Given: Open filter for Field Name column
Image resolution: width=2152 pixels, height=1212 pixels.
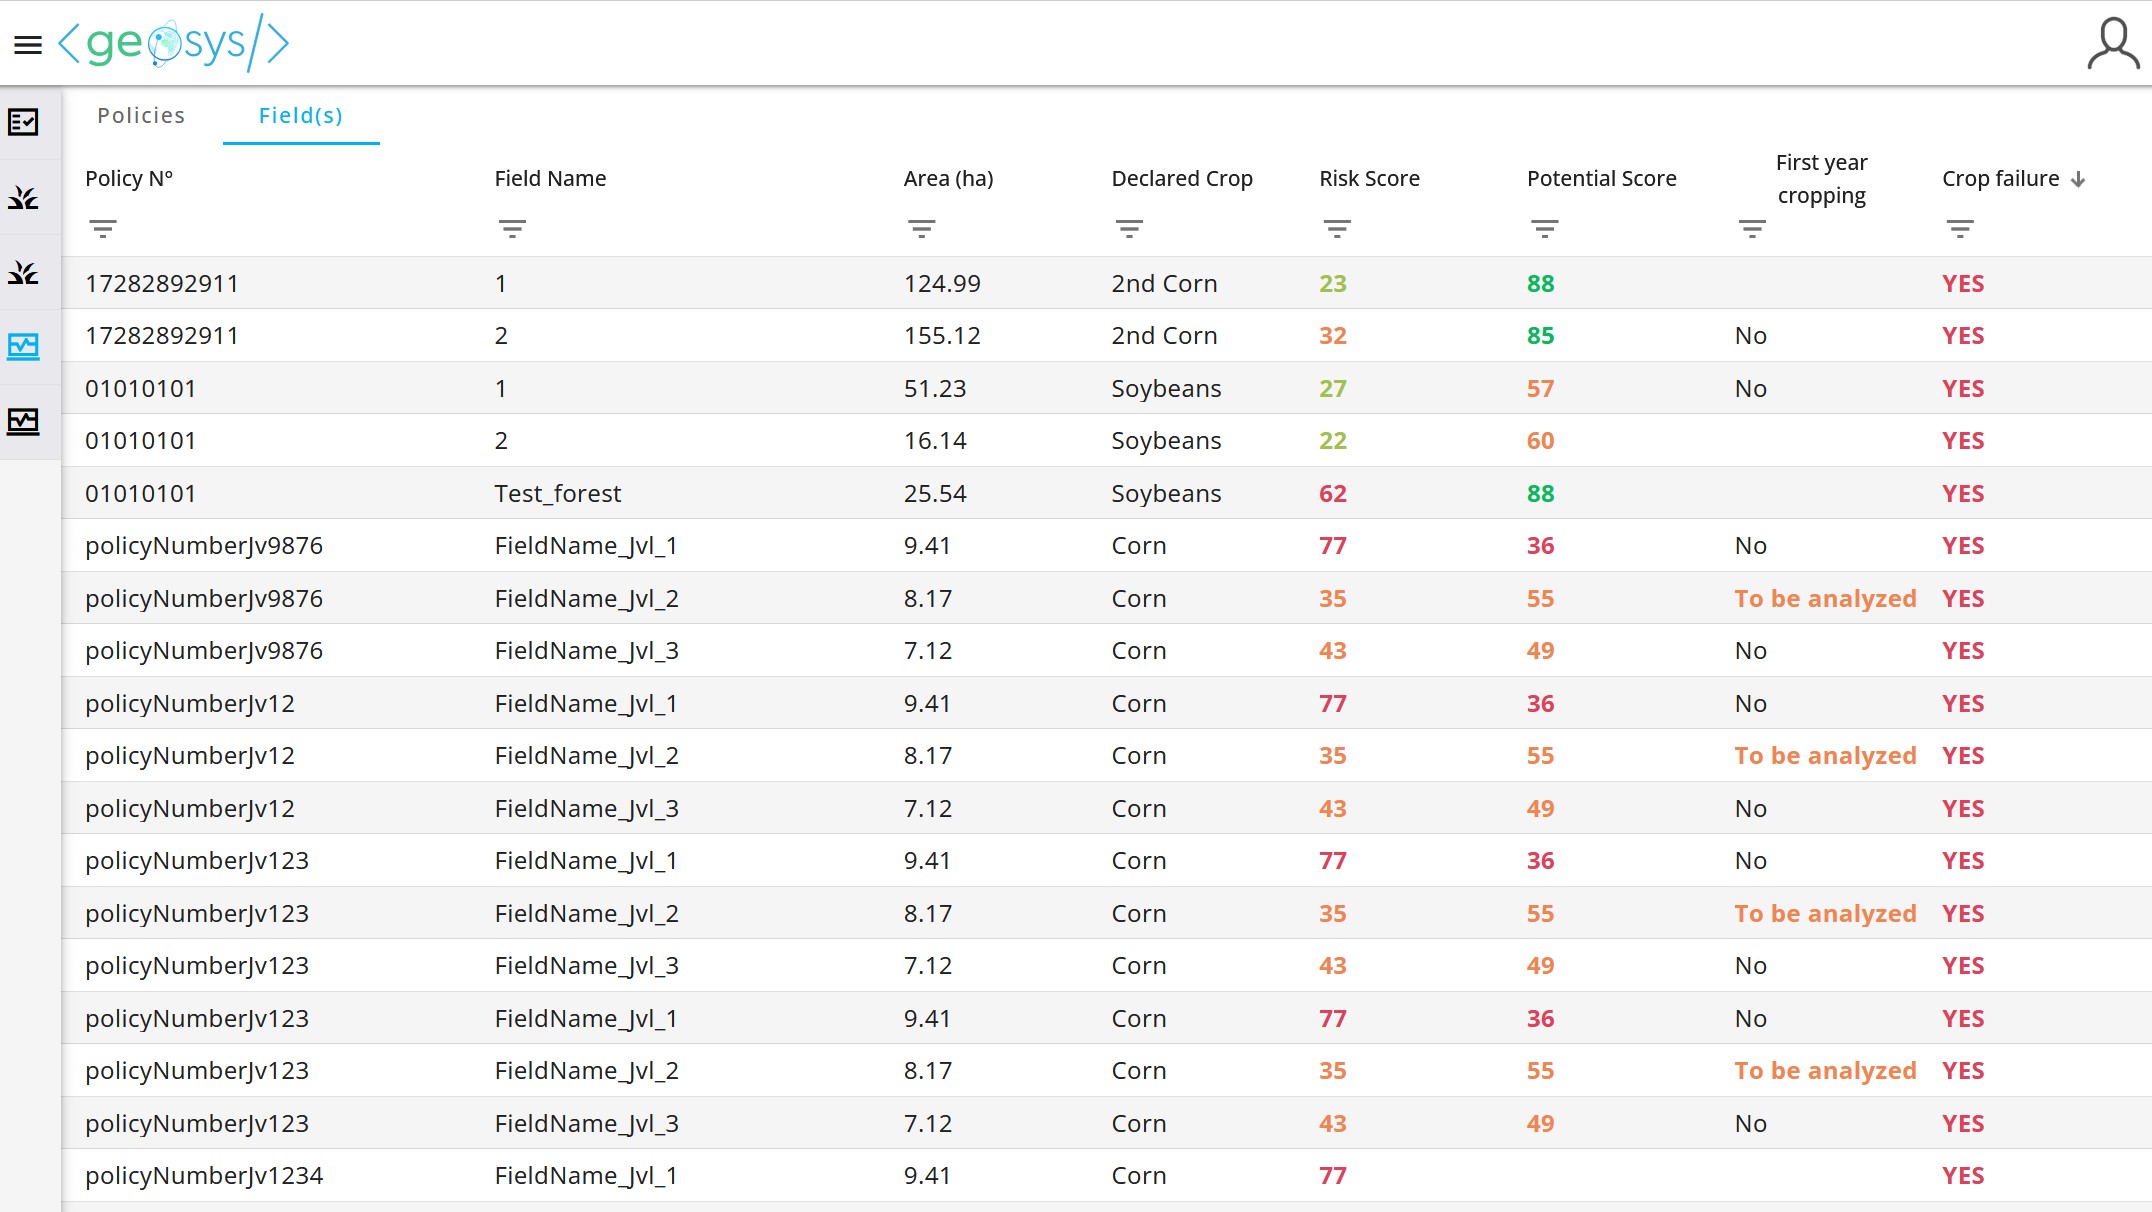Looking at the screenshot, I should pos(512,229).
